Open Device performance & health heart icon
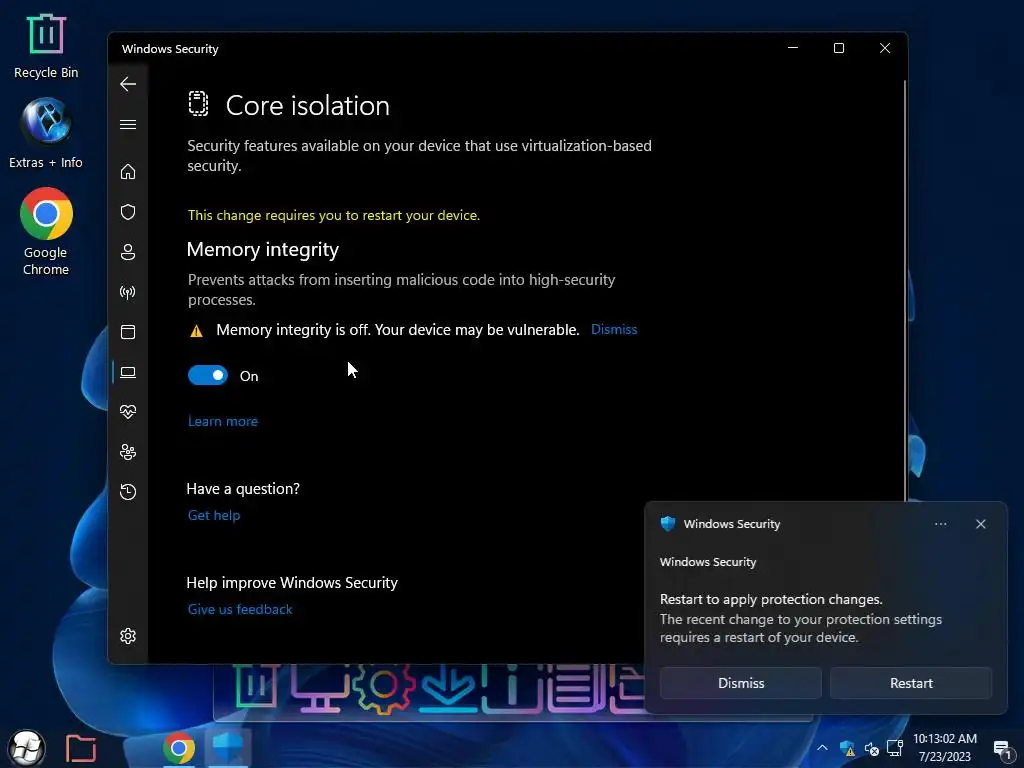 [x=128, y=411]
